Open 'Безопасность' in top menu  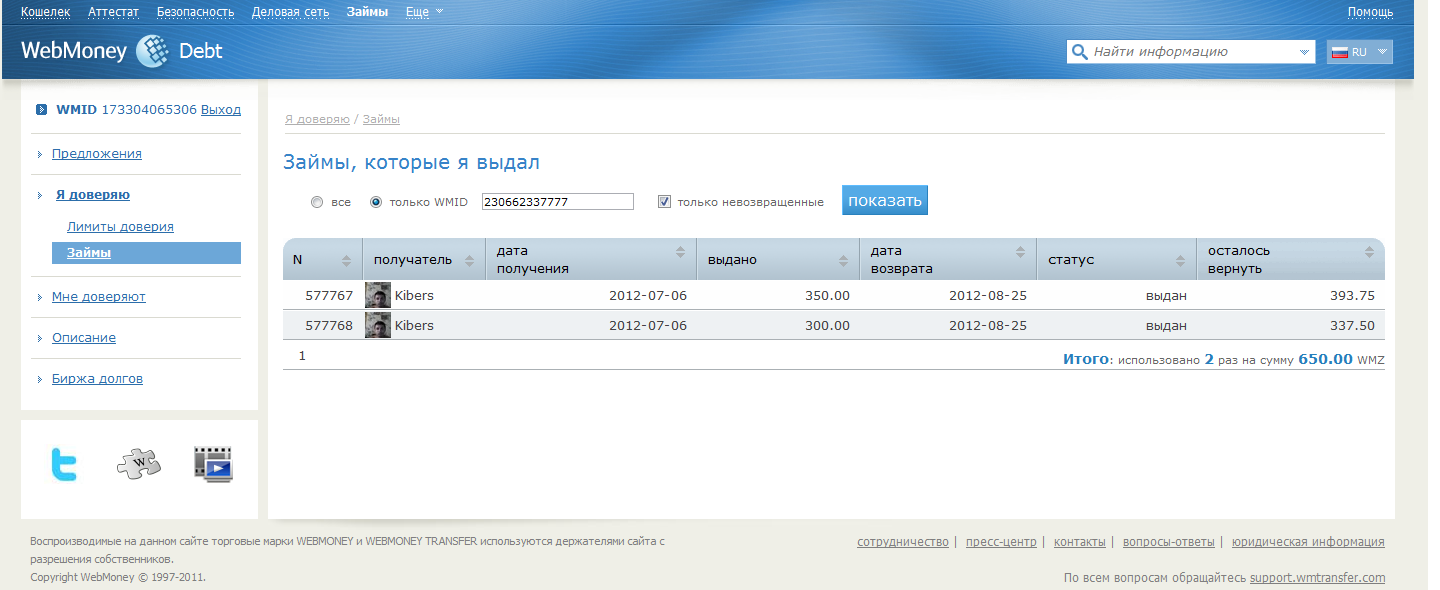(x=195, y=12)
